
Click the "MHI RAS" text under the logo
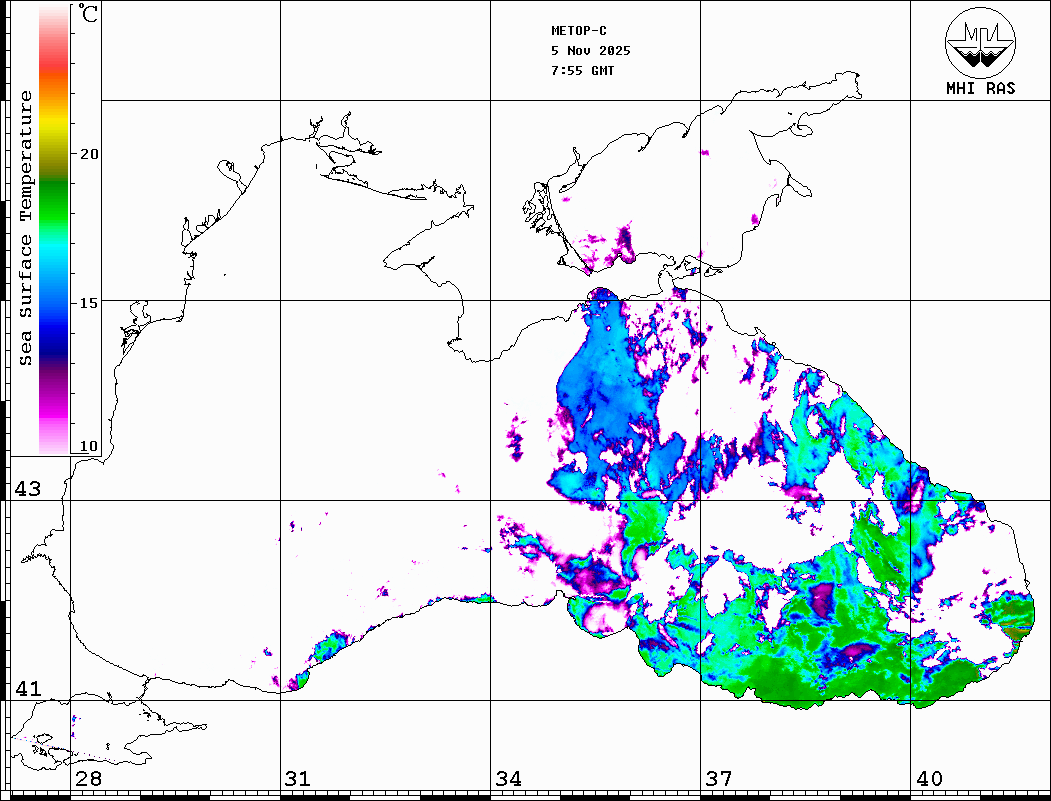980,89
